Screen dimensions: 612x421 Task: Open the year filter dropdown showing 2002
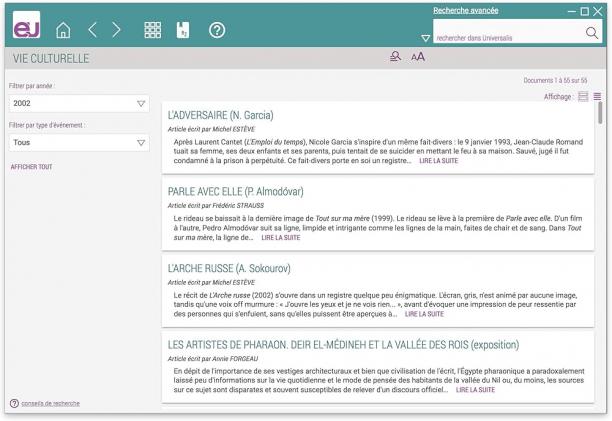79,103
